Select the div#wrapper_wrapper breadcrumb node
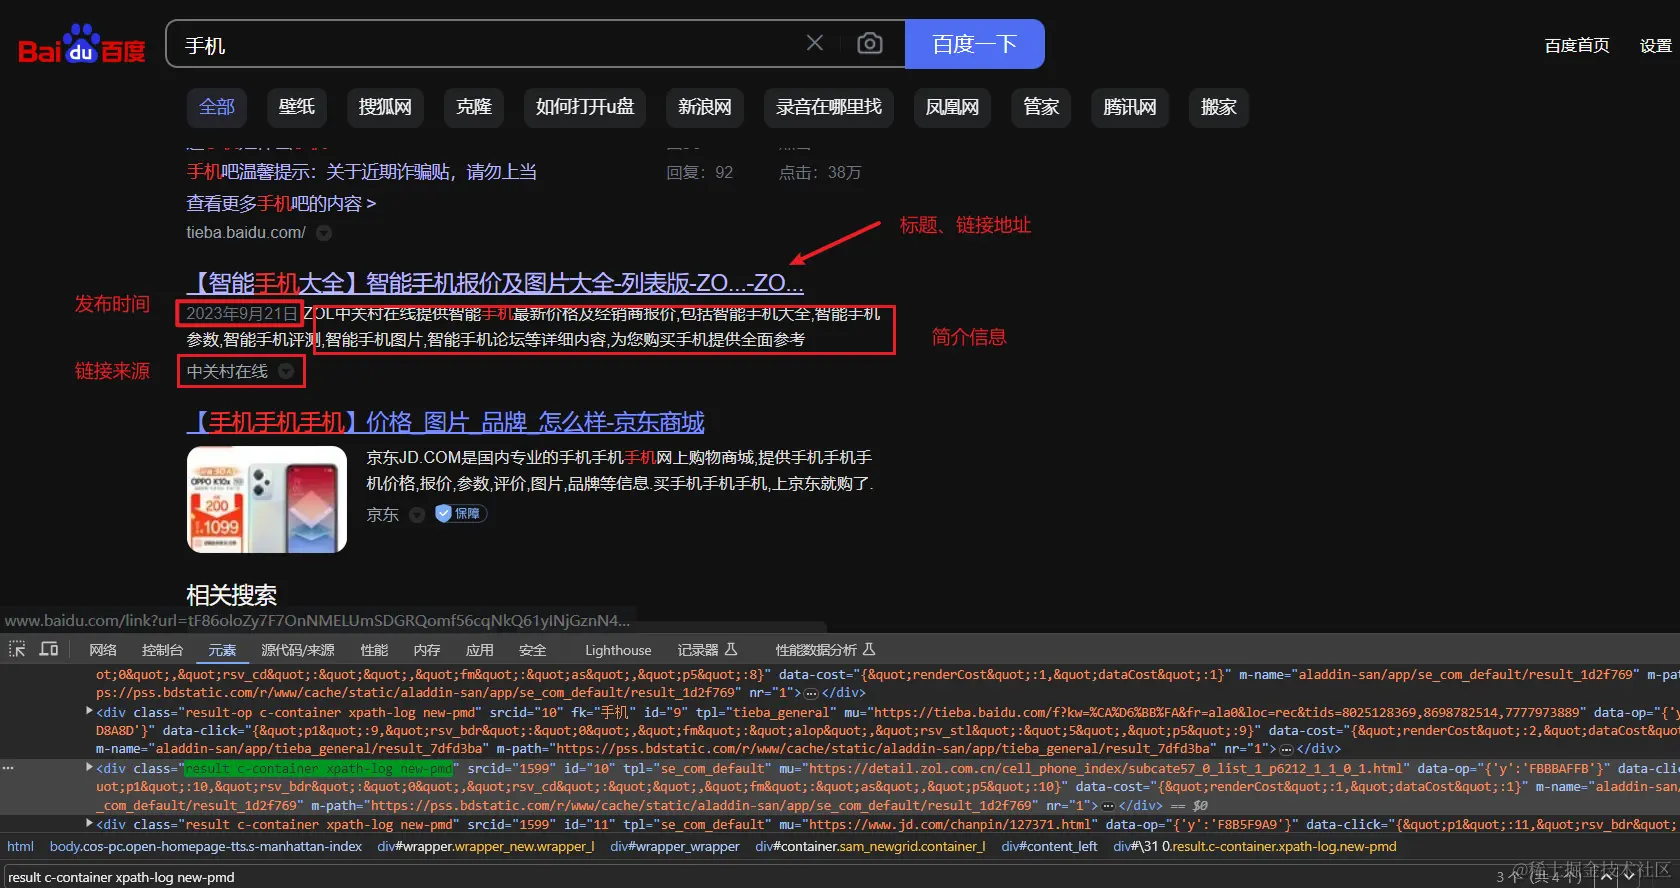 coord(675,846)
